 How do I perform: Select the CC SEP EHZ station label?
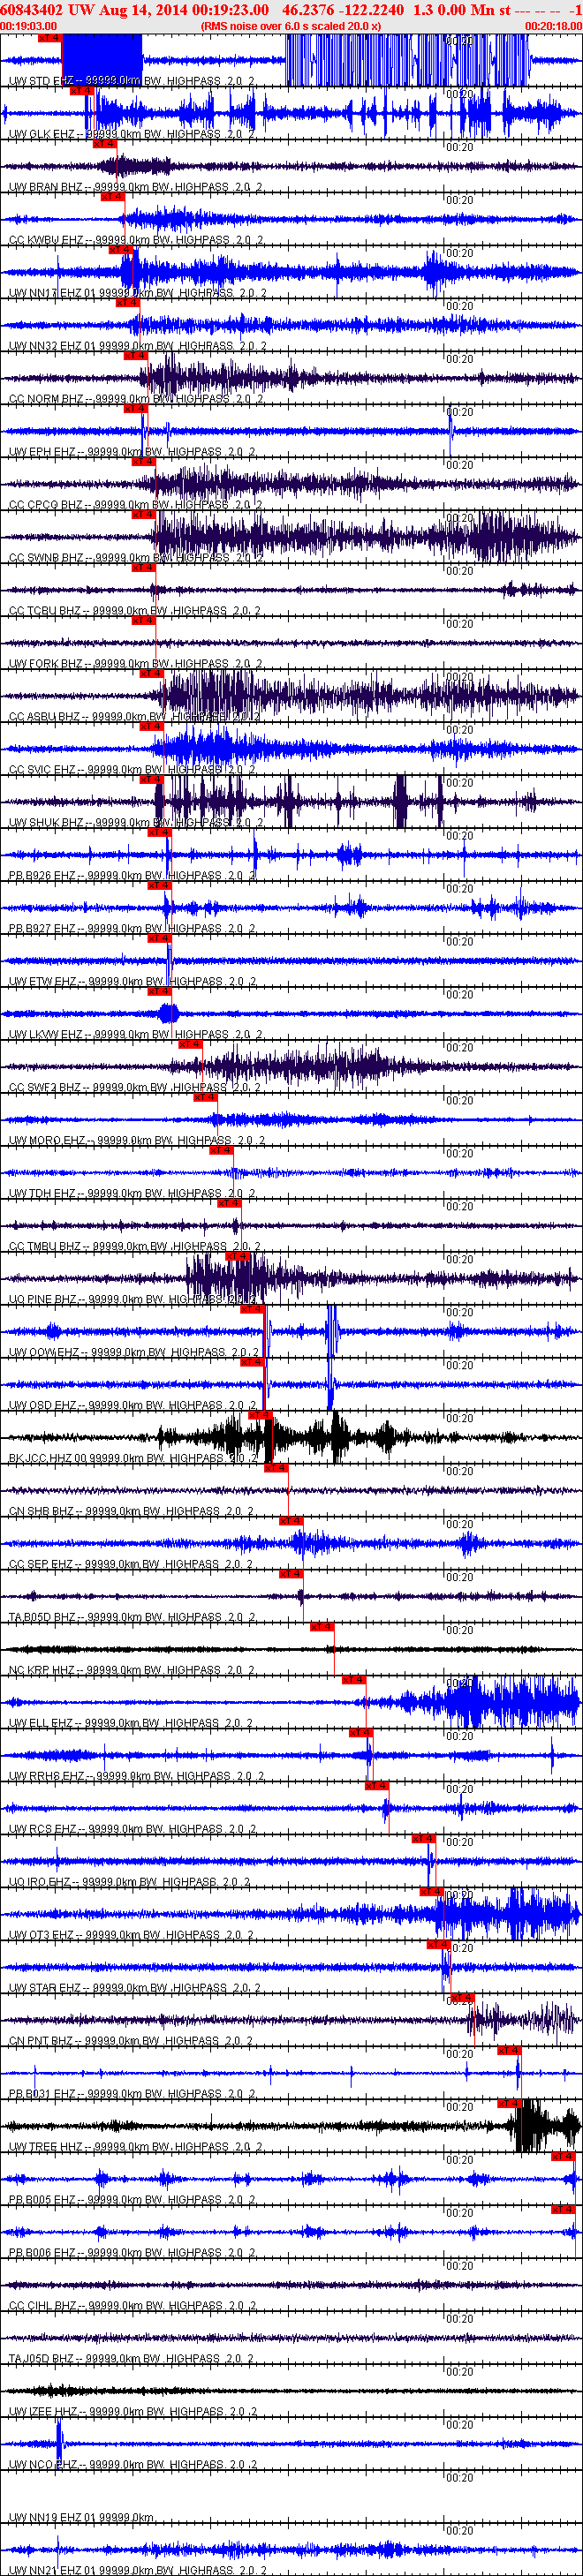click(132, 1565)
